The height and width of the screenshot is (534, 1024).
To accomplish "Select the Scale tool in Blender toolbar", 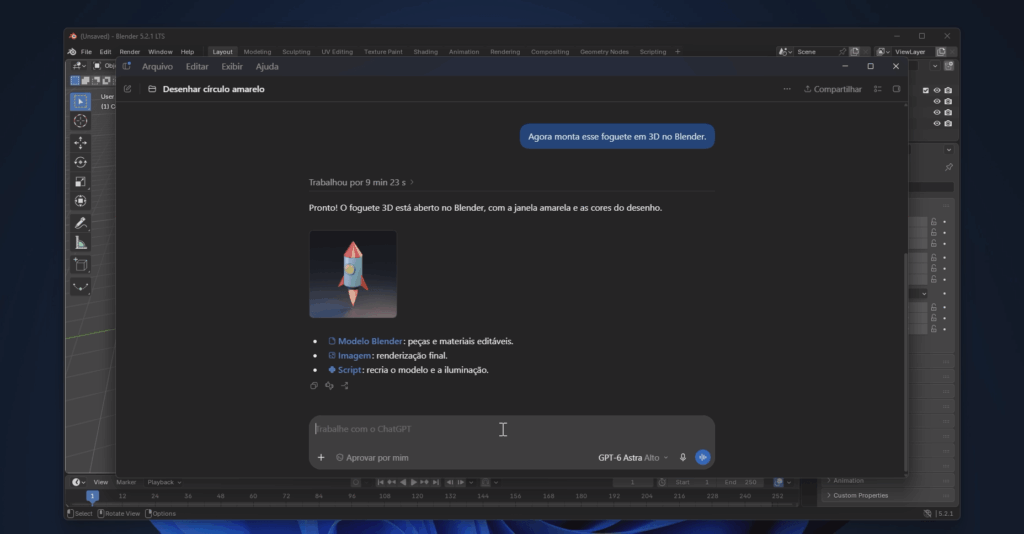I will (80, 181).
